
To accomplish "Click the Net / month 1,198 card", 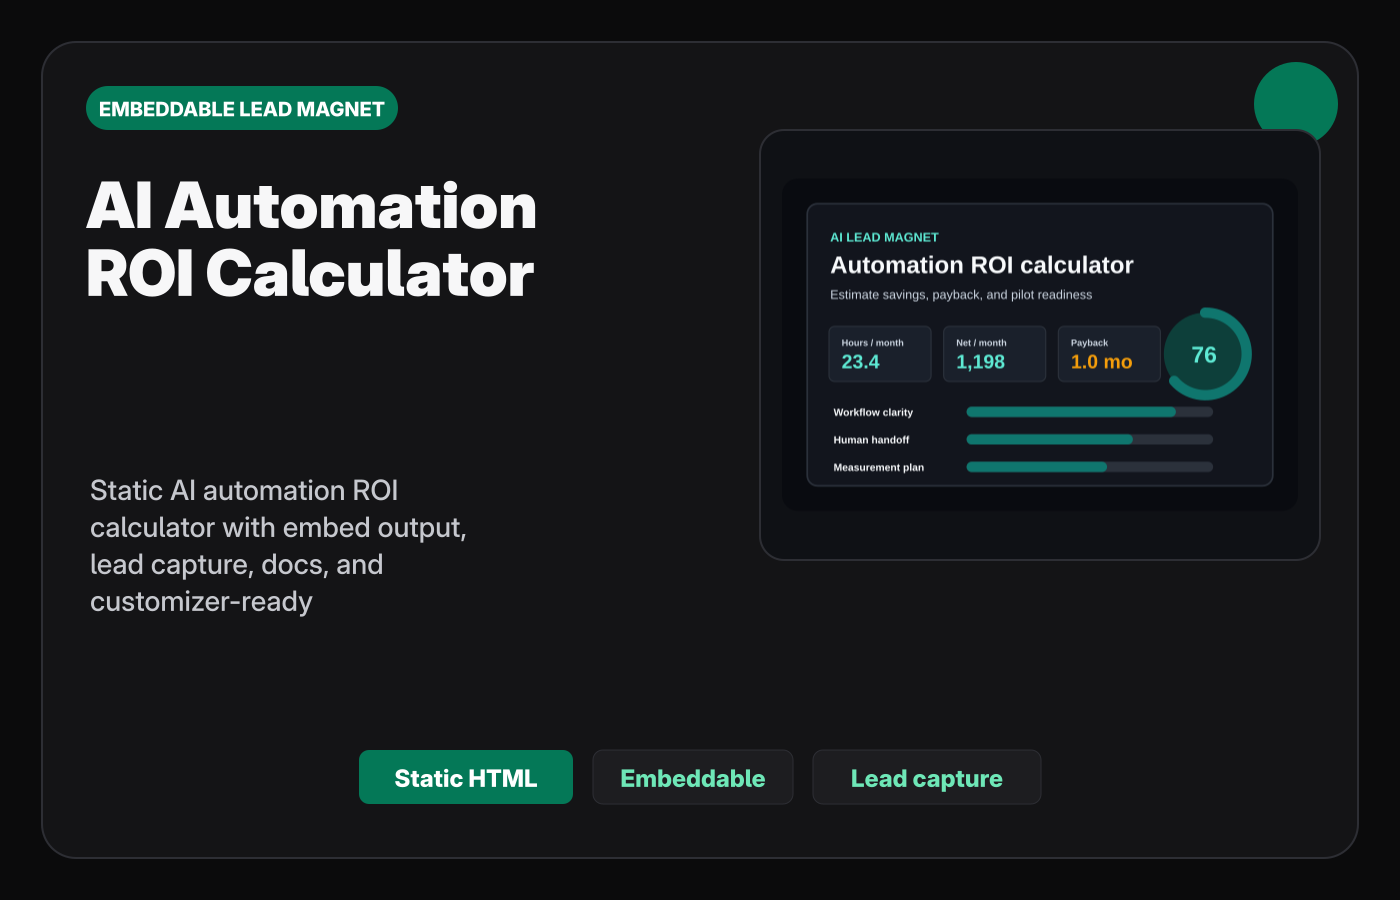I will pos(995,354).
